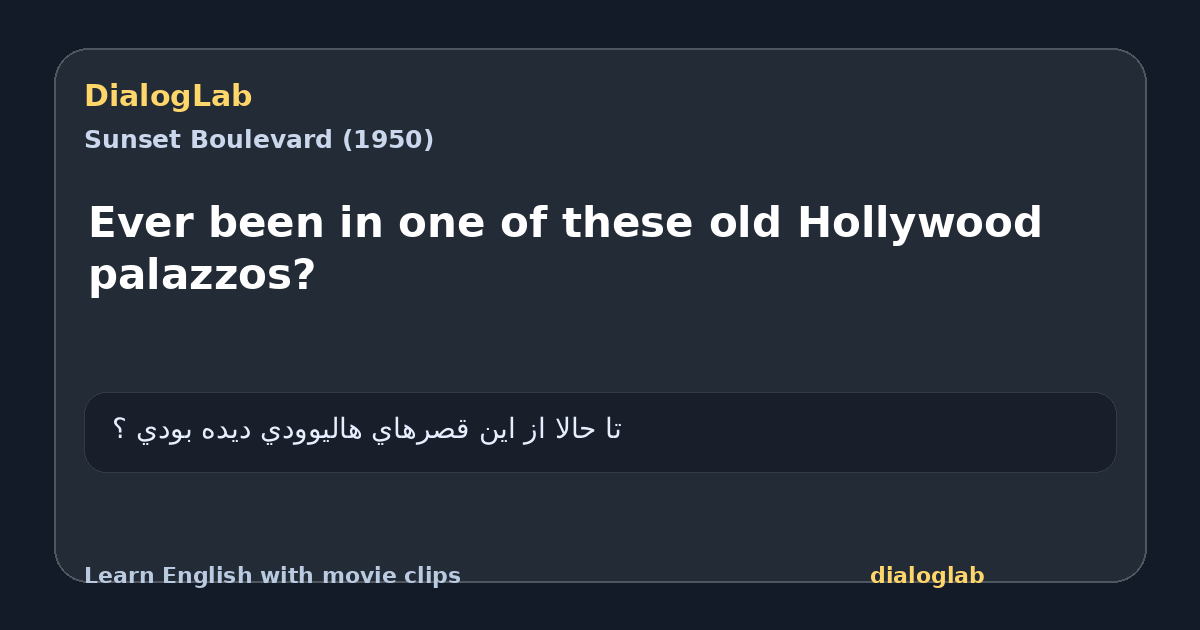This screenshot has width=1200, height=630.
Task: Open the Sunset Boulevard (1950) movie title
Action: [x=259, y=140]
